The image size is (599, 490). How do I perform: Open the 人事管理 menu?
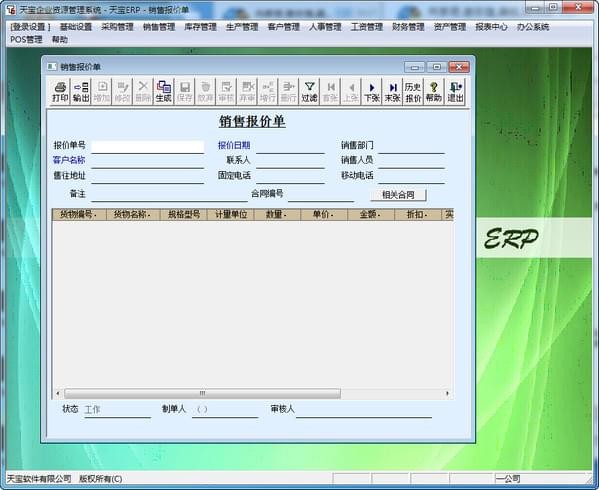click(x=325, y=27)
